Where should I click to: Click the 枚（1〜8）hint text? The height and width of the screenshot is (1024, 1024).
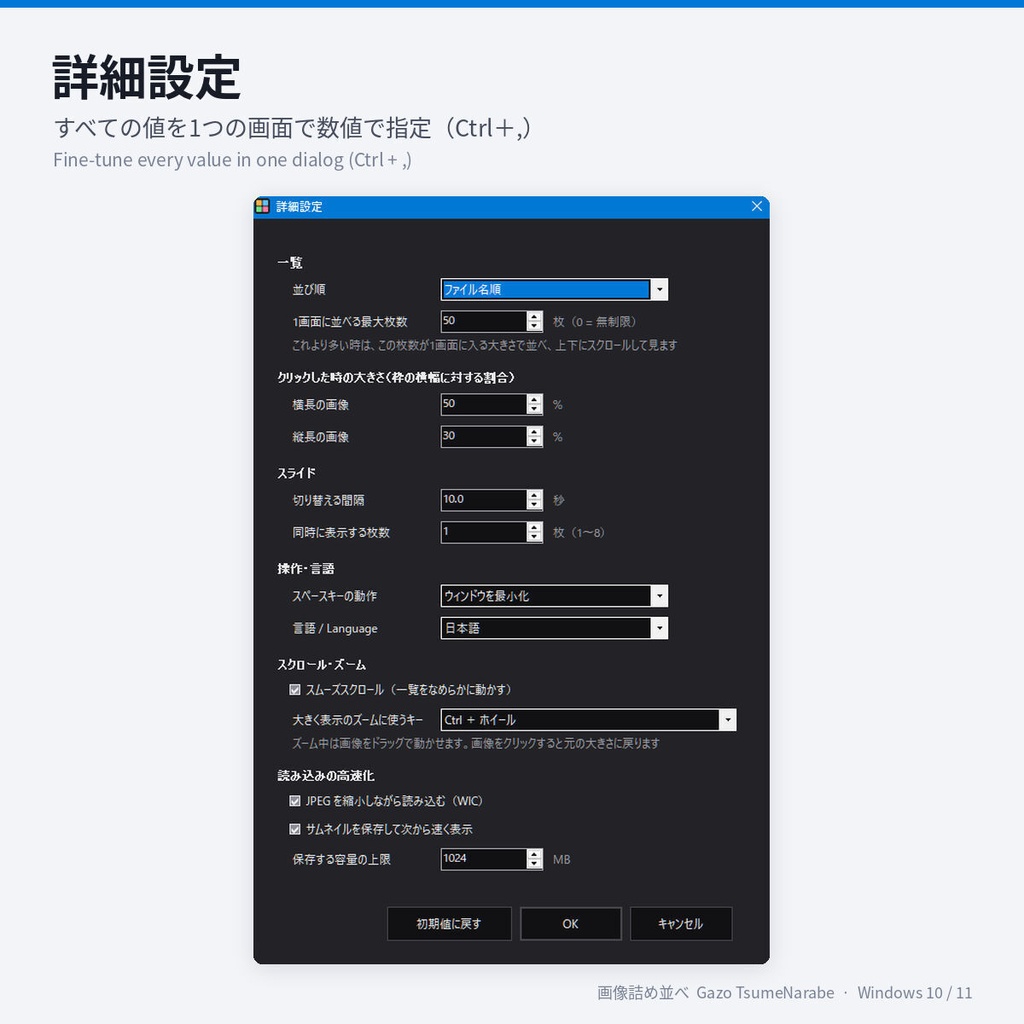click(x=579, y=532)
